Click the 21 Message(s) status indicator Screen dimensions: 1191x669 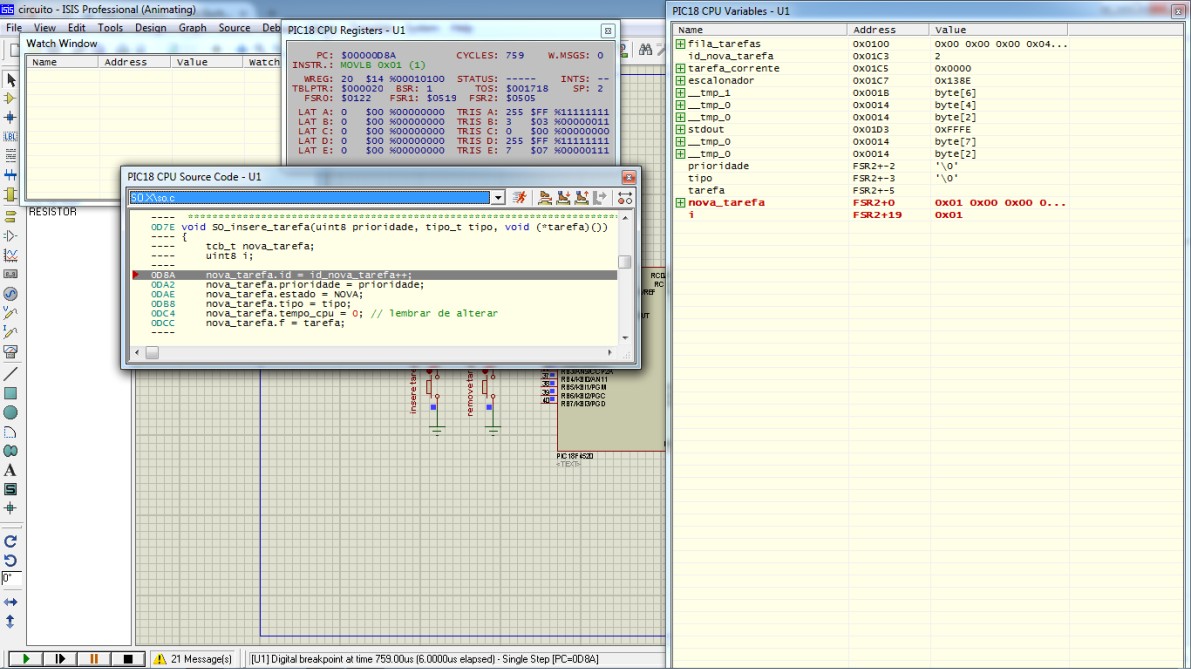pyautogui.click(x=192, y=659)
